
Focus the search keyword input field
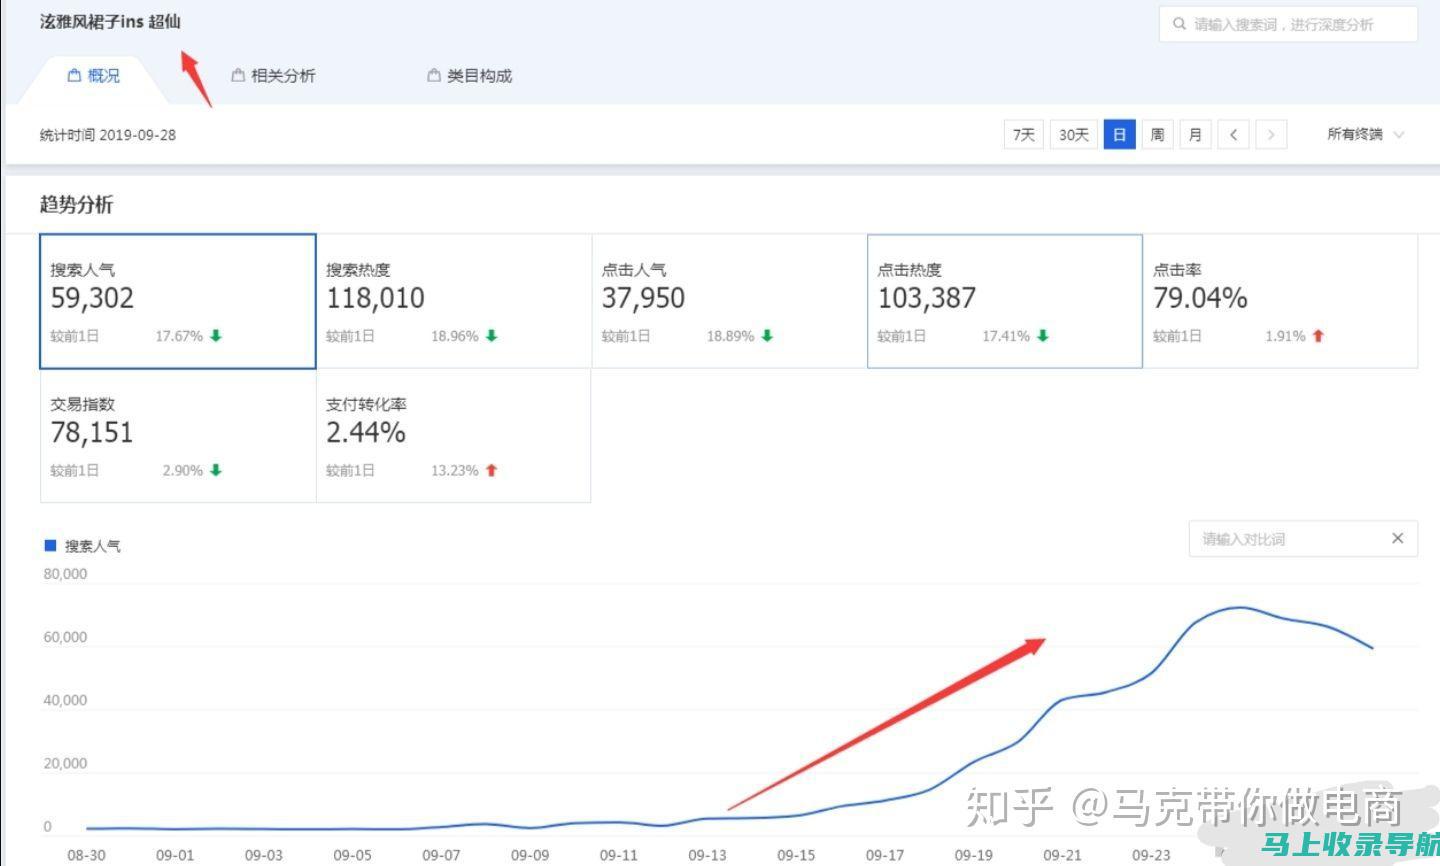coord(1288,24)
